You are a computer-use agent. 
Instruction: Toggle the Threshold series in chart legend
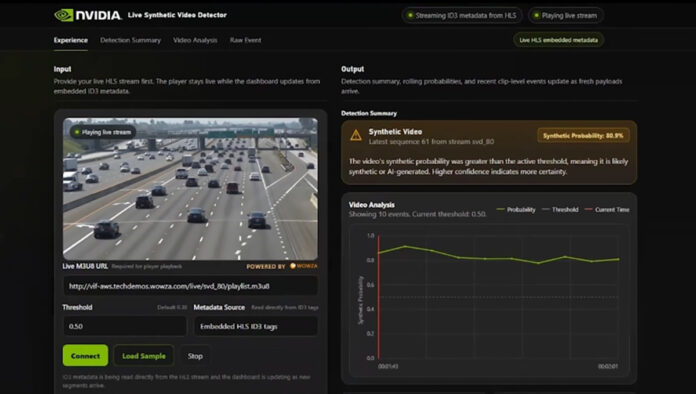pos(560,209)
